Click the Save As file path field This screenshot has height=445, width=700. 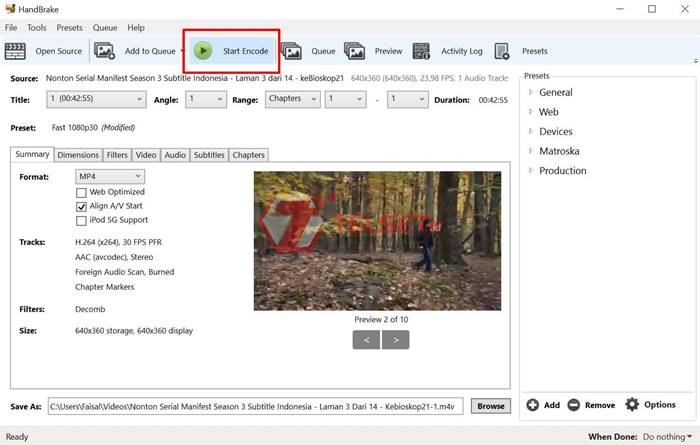tap(257, 406)
